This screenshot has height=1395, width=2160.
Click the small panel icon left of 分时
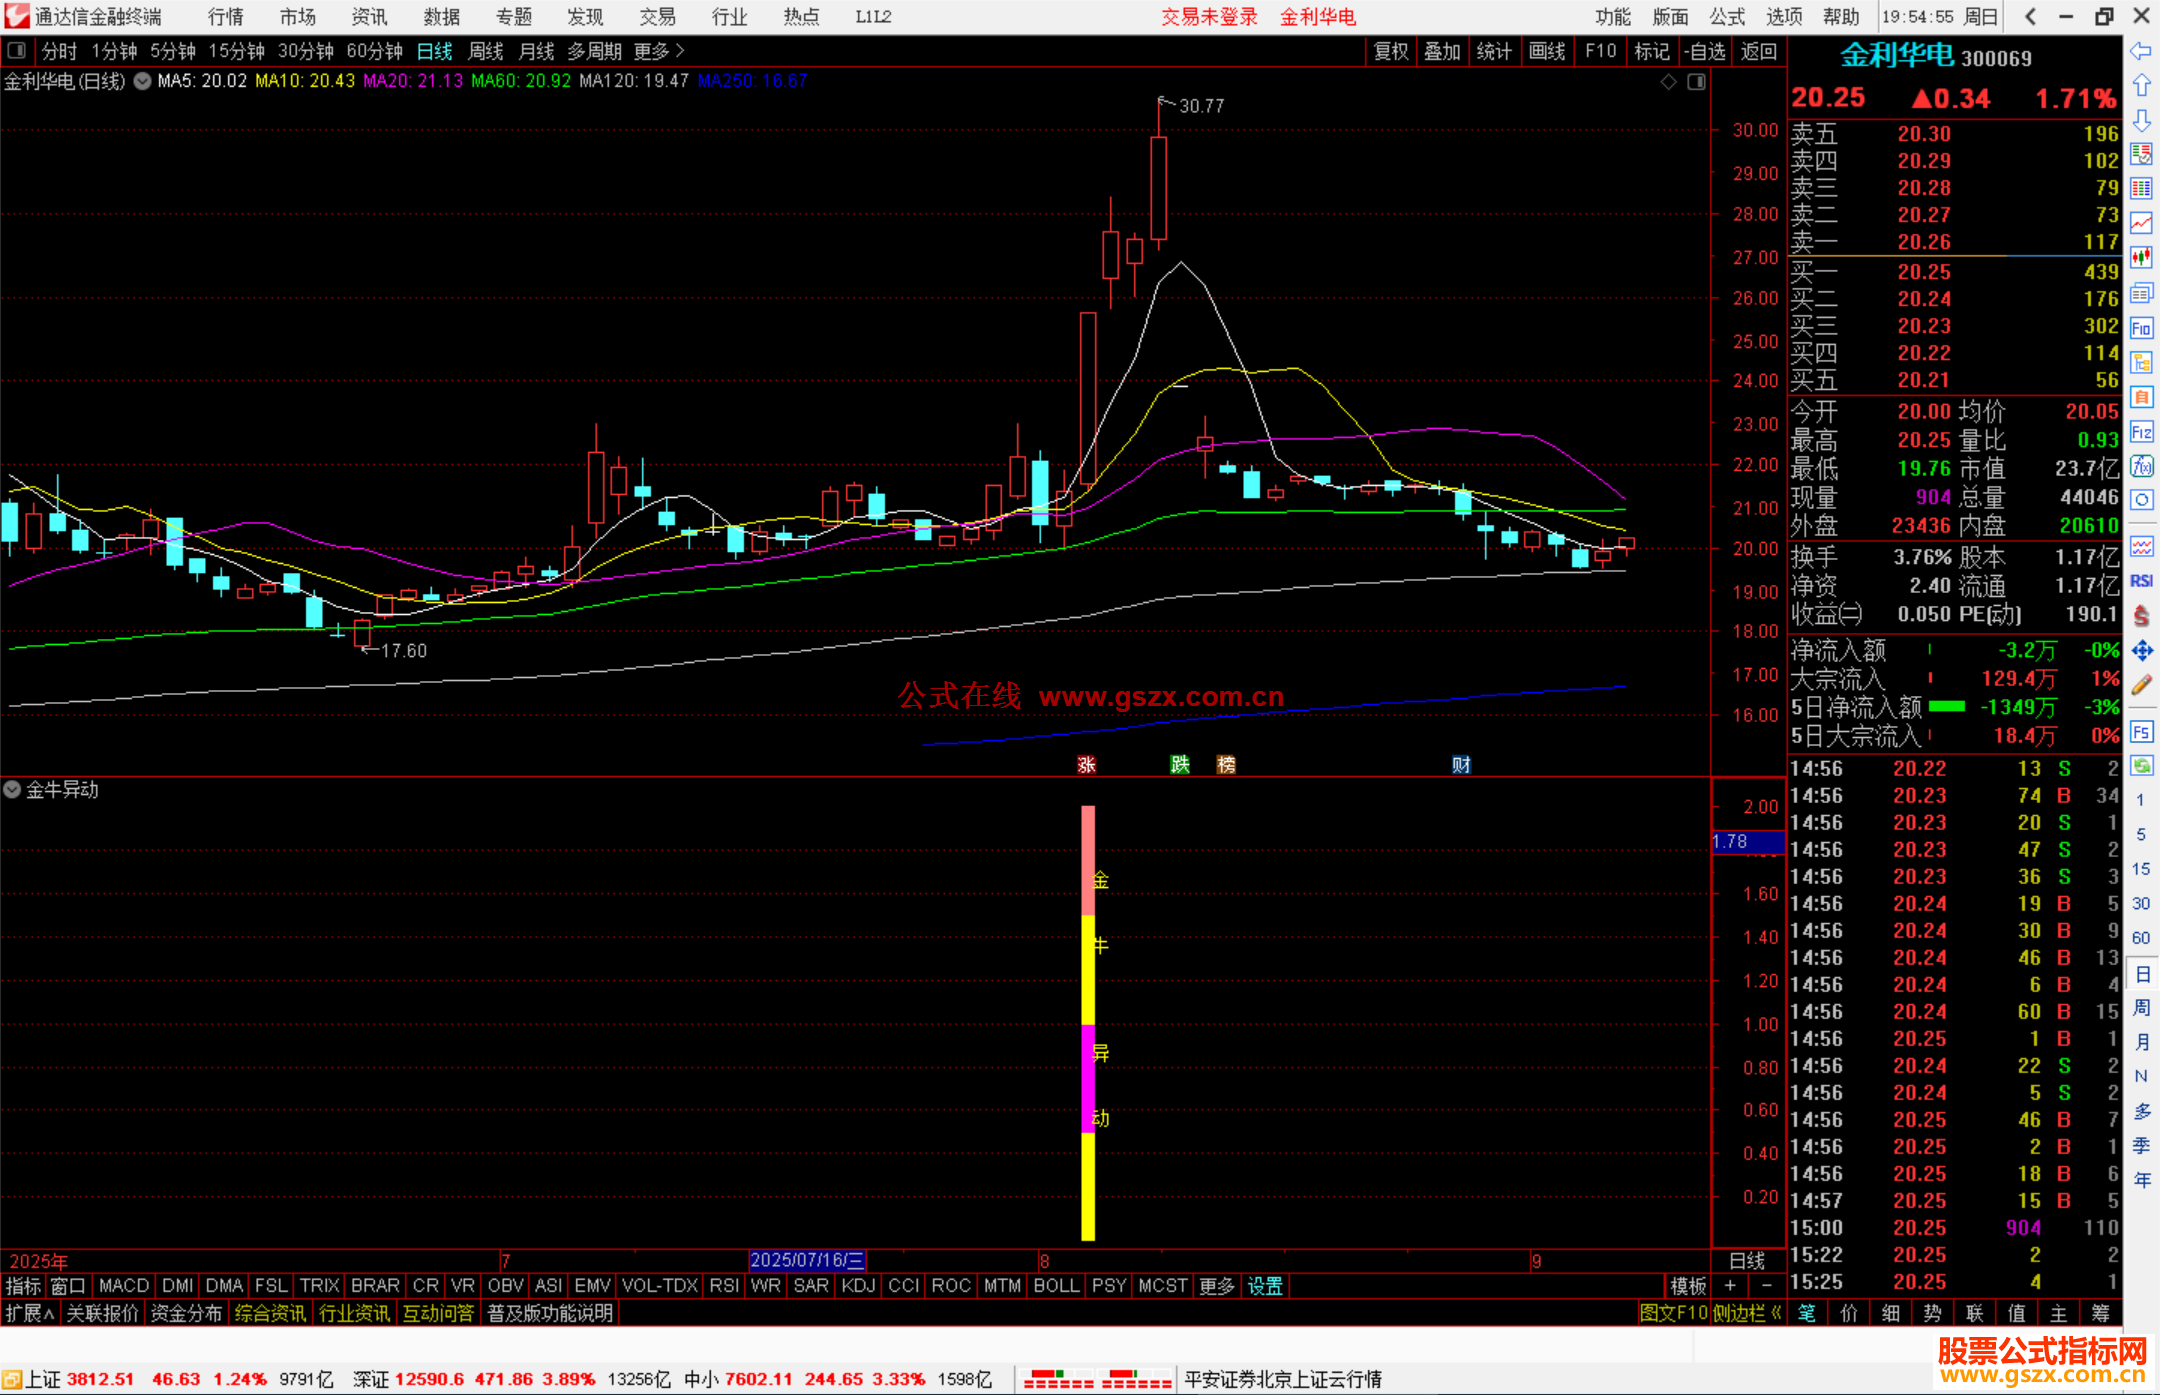pos(17,50)
